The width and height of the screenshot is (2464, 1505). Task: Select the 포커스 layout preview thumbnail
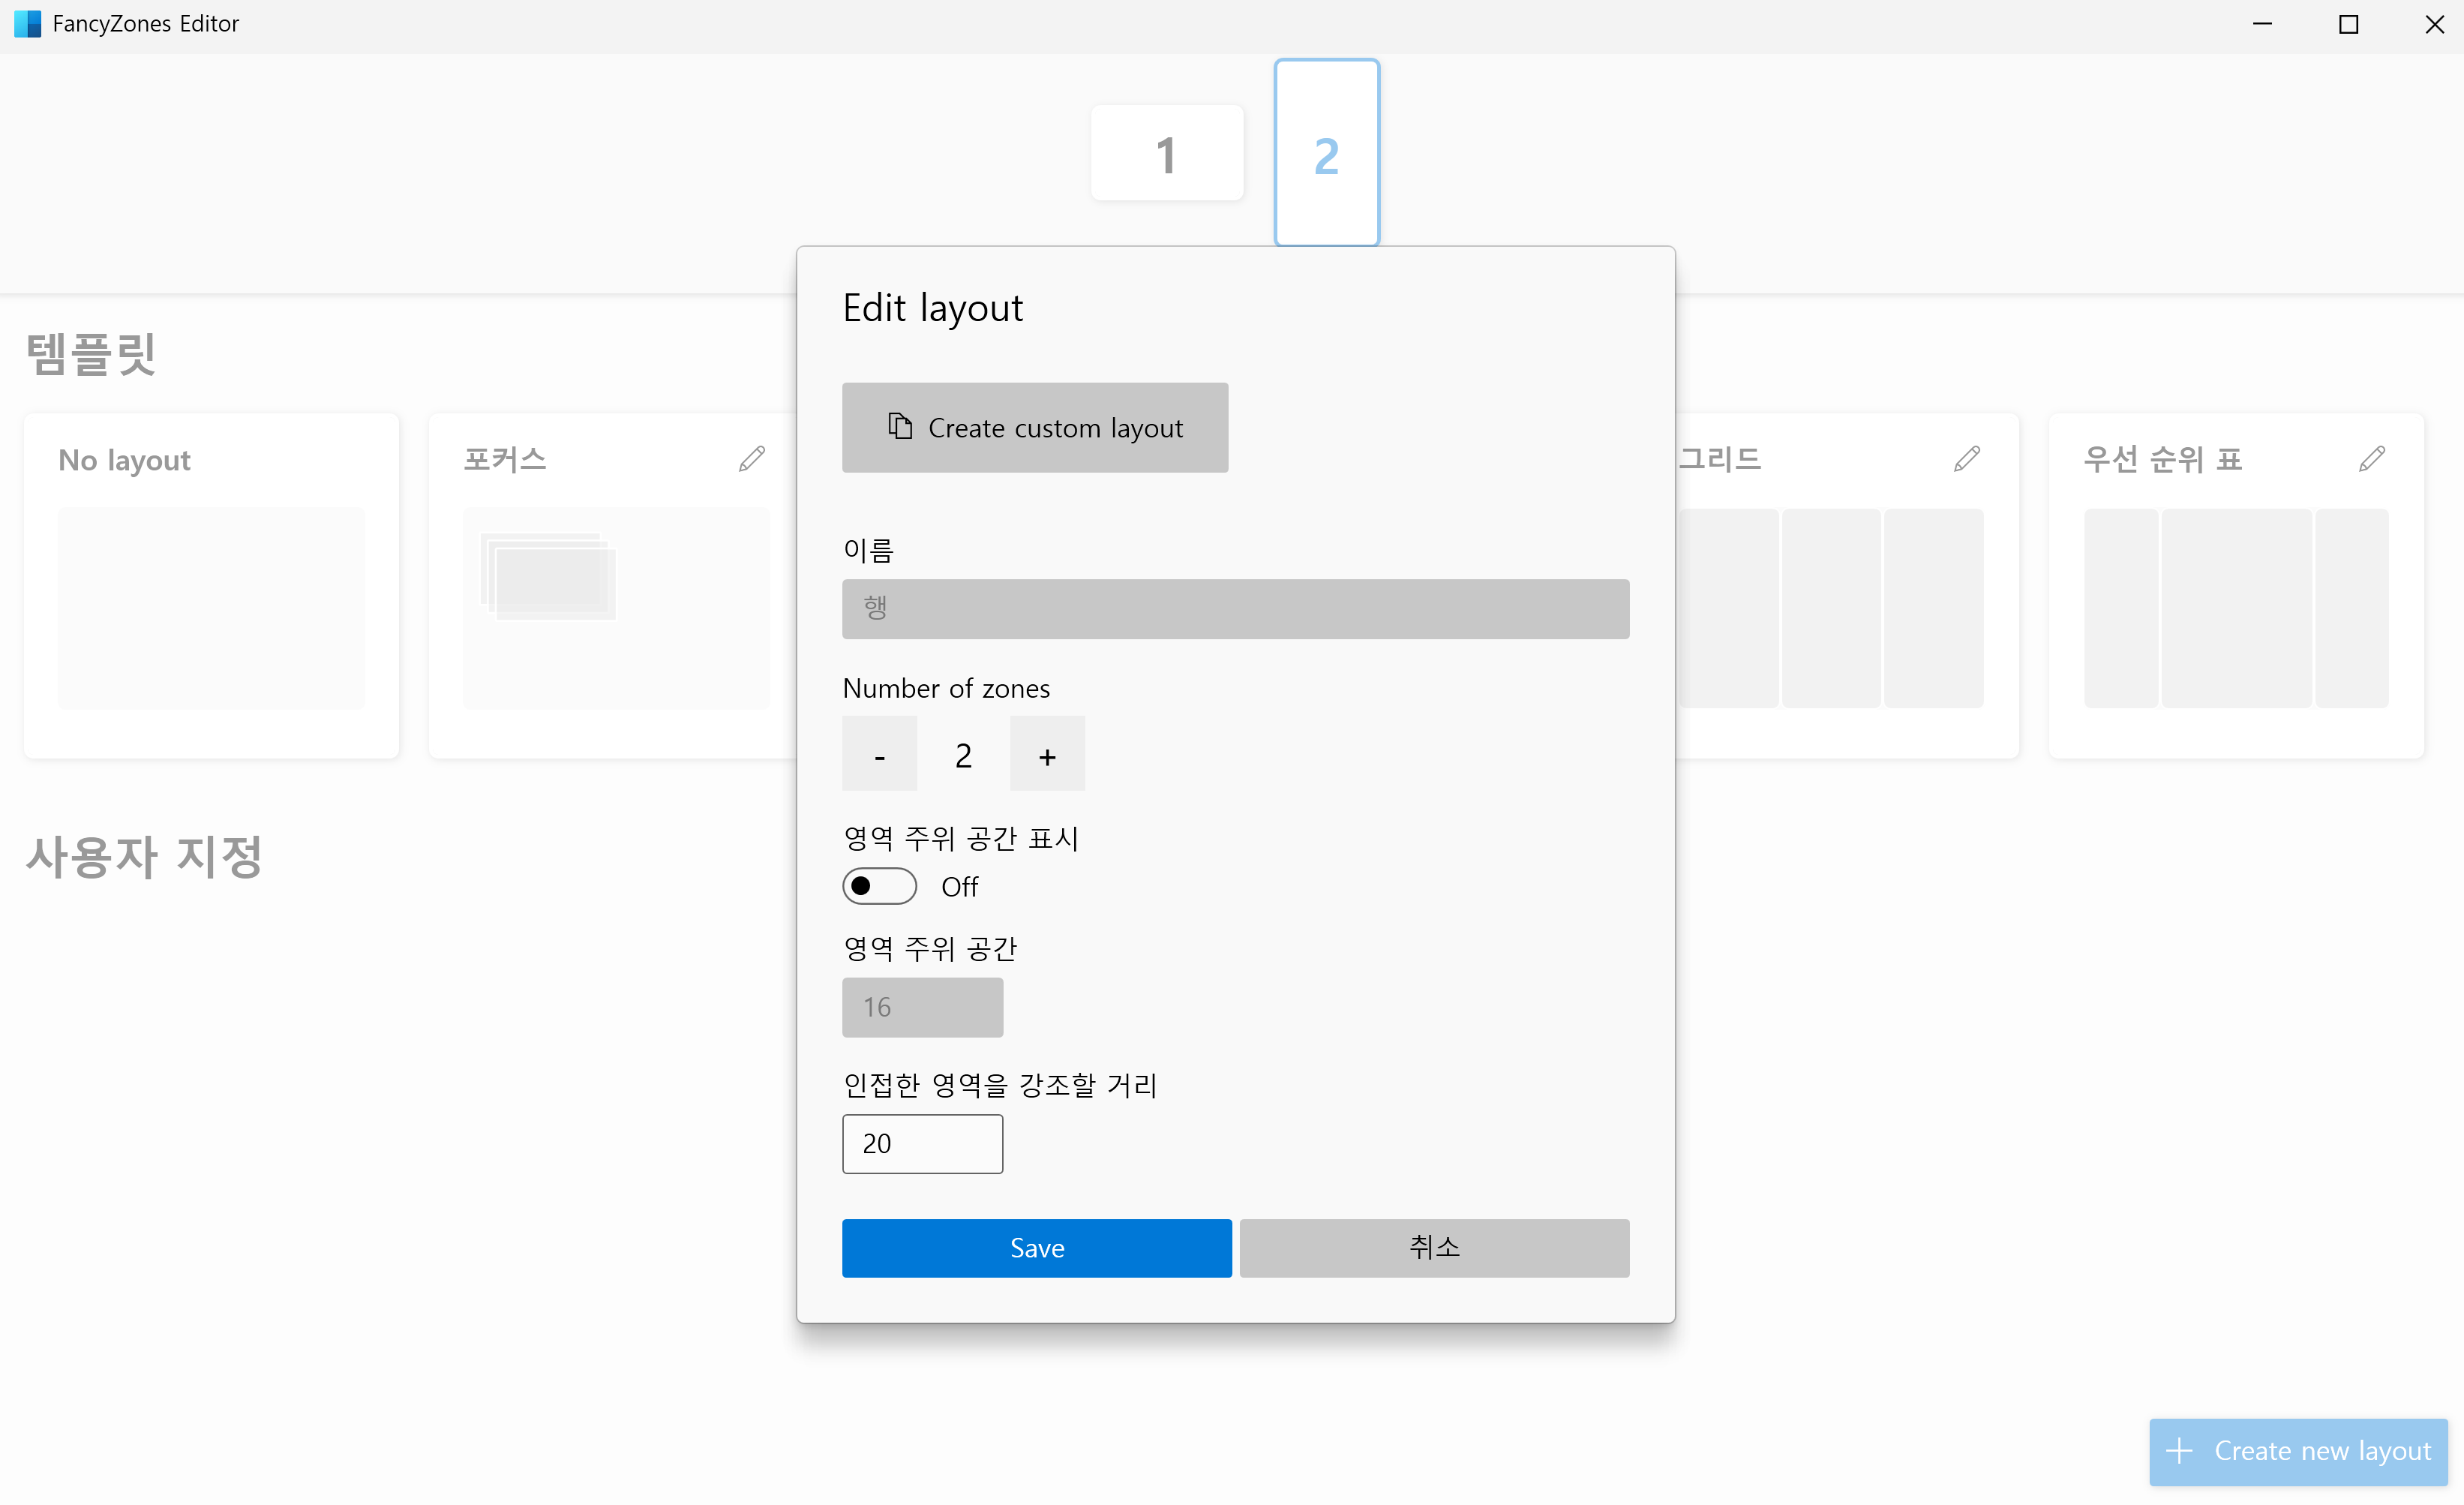615,608
